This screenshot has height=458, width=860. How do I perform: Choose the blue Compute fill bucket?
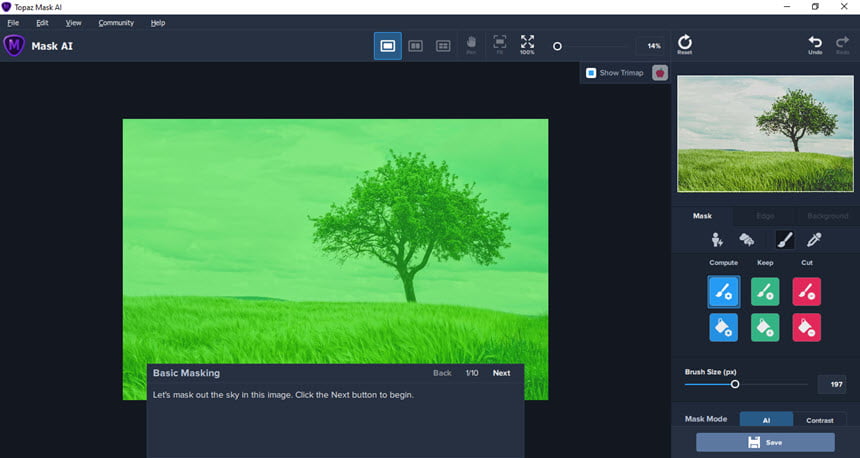click(723, 327)
